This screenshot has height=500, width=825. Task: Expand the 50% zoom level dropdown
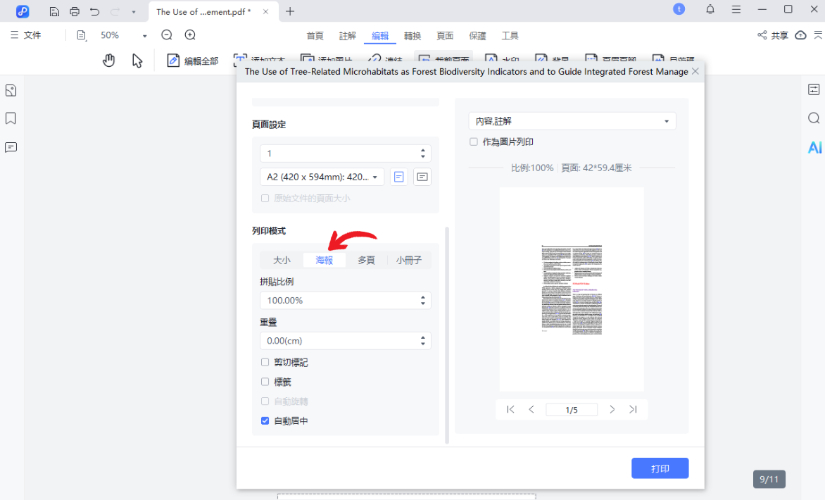click(145, 36)
